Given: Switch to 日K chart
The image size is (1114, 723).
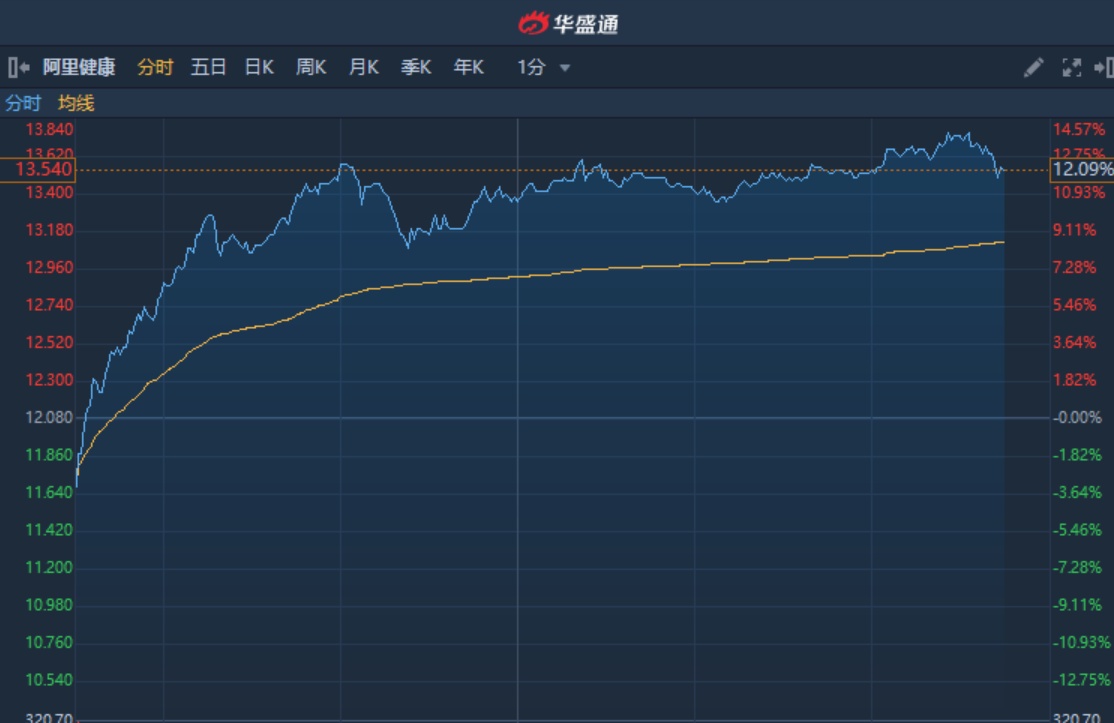Looking at the screenshot, I should tap(259, 68).
